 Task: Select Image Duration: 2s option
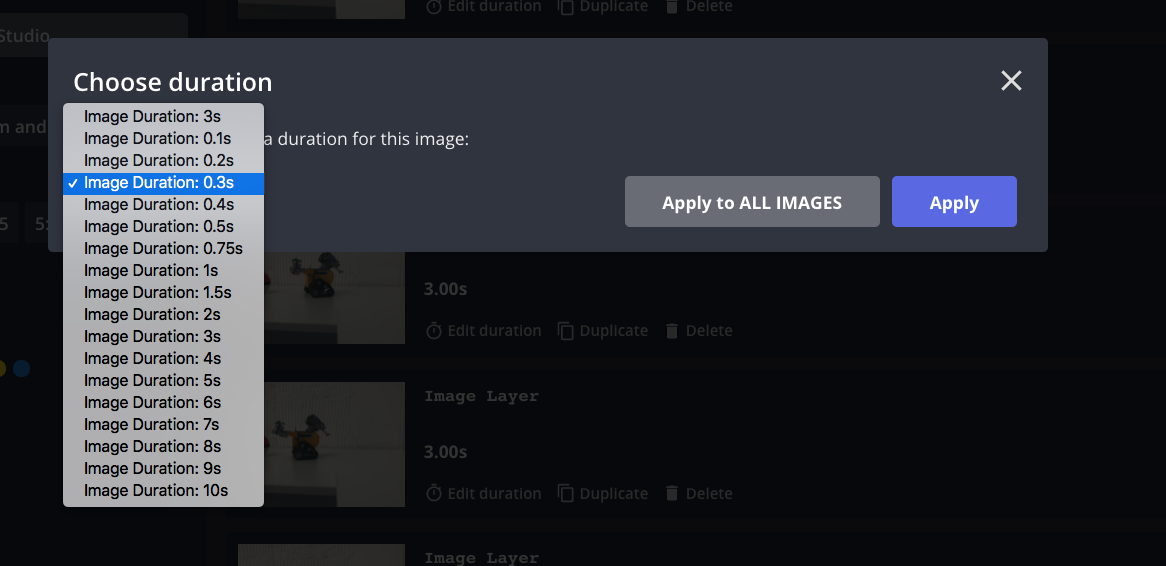pos(164,315)
